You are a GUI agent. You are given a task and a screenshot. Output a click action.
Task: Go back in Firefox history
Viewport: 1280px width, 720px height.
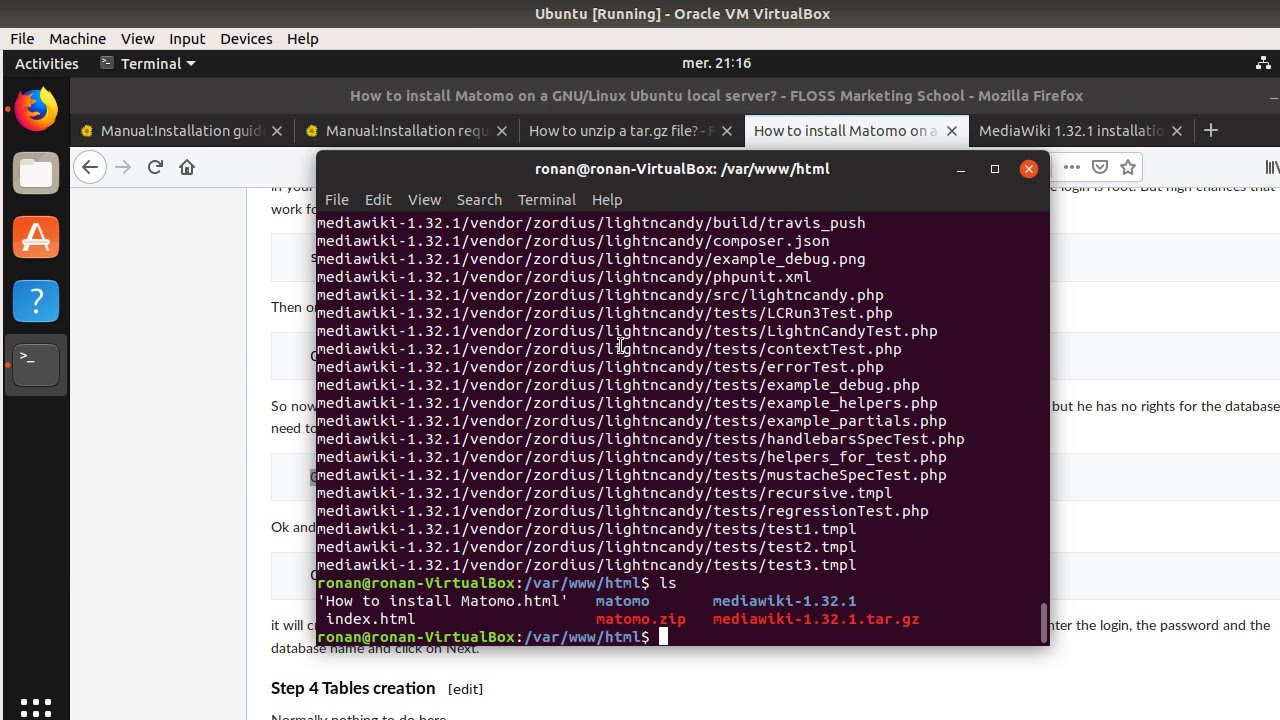(90, 167)
